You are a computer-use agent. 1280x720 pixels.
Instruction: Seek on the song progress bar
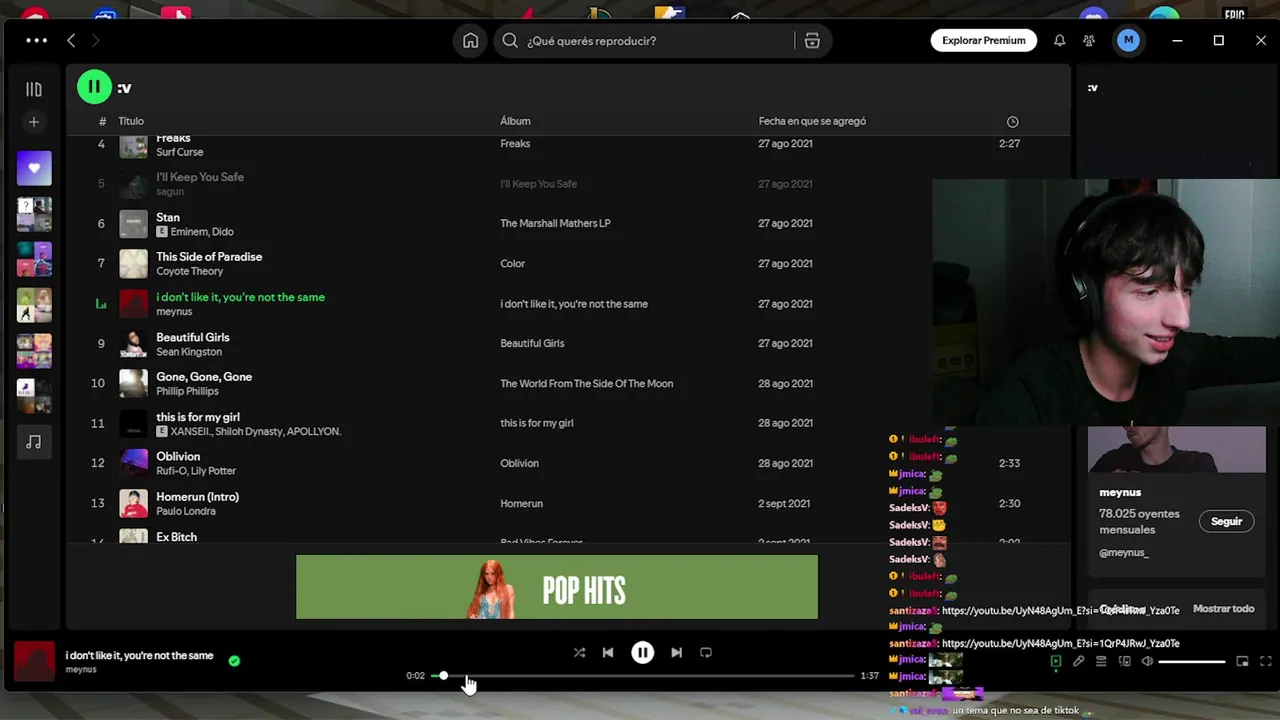click(642, 676)
